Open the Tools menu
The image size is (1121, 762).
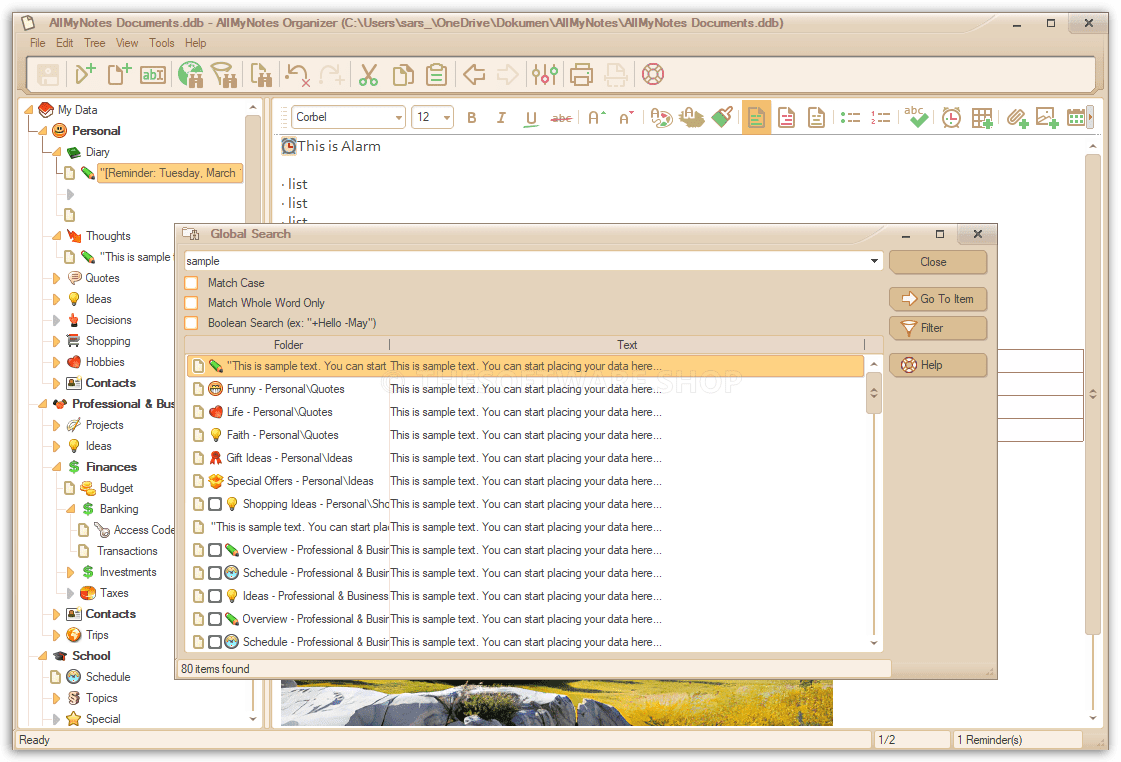tap(162, 43)
